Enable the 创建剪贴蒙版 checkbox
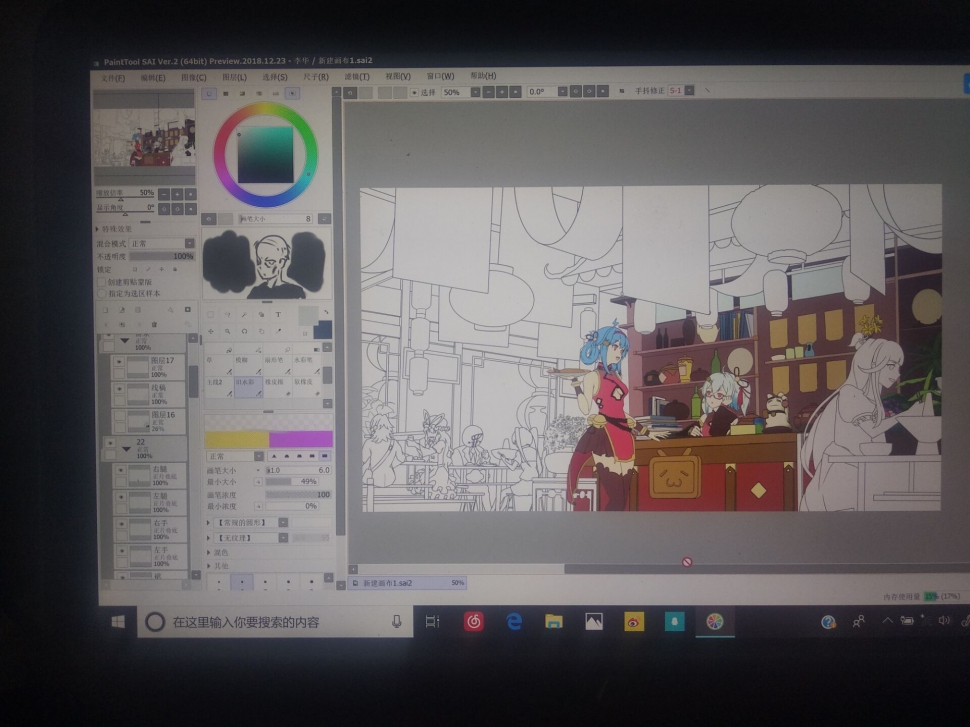Screen dimensions: 970x727 click(101, 282)
